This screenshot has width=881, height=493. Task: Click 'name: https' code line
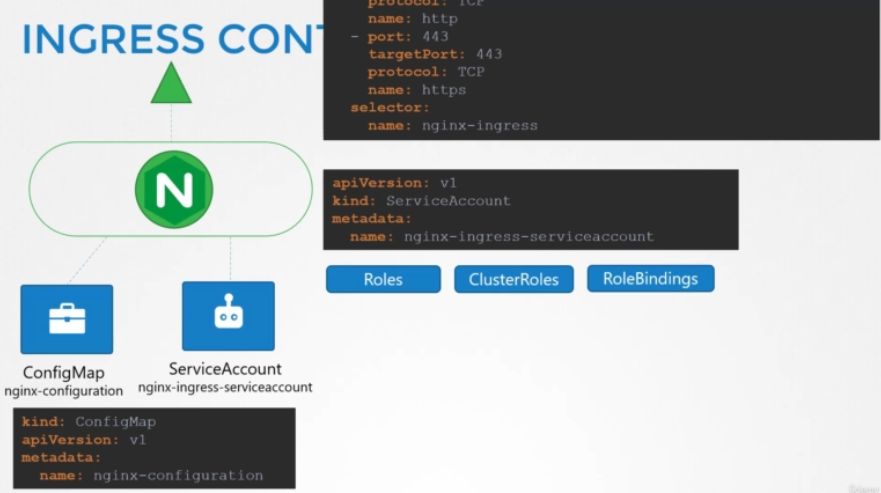click(x=417, y=90)
